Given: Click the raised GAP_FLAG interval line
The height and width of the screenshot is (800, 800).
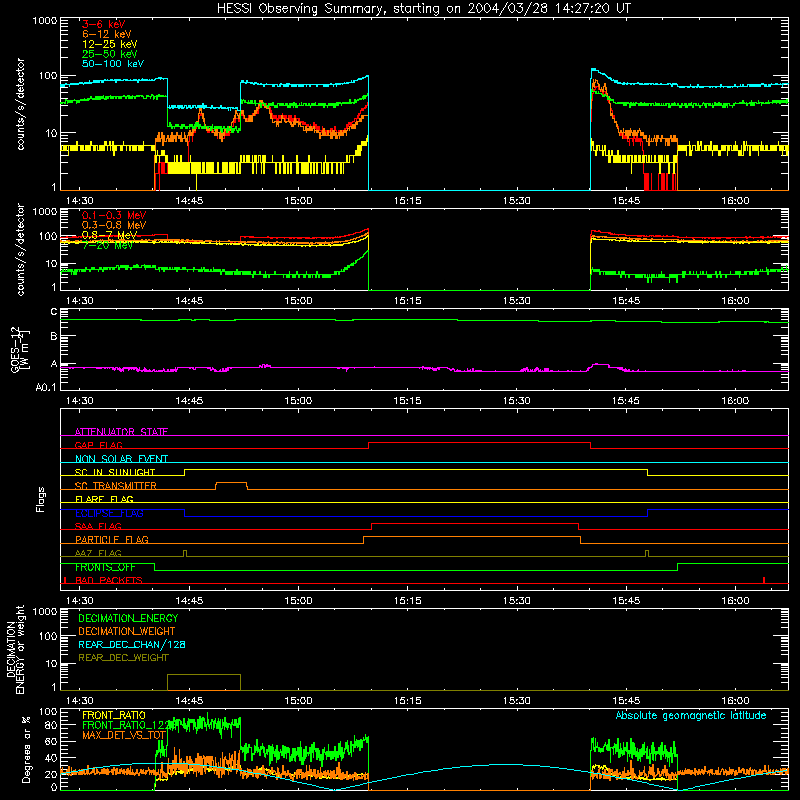Looking at the screenshot, I should click(480, 443).
